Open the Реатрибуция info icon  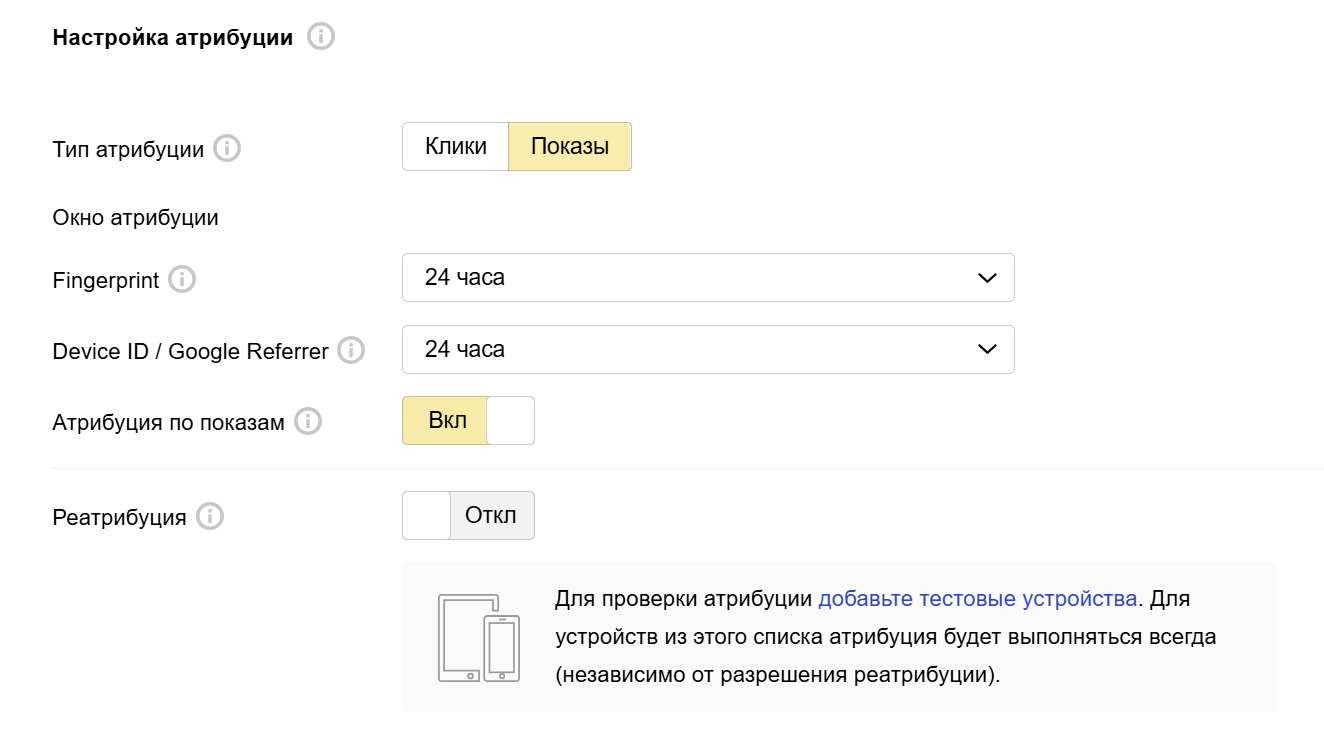pyautogui.click(x=210, y=517)
